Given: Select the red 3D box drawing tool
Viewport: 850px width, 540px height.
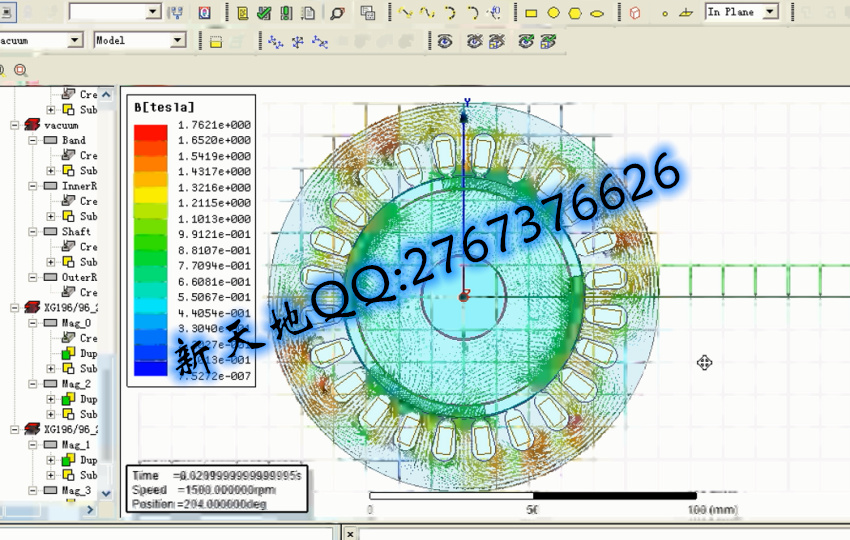Looking at the screenshot, I should point(635,13).
